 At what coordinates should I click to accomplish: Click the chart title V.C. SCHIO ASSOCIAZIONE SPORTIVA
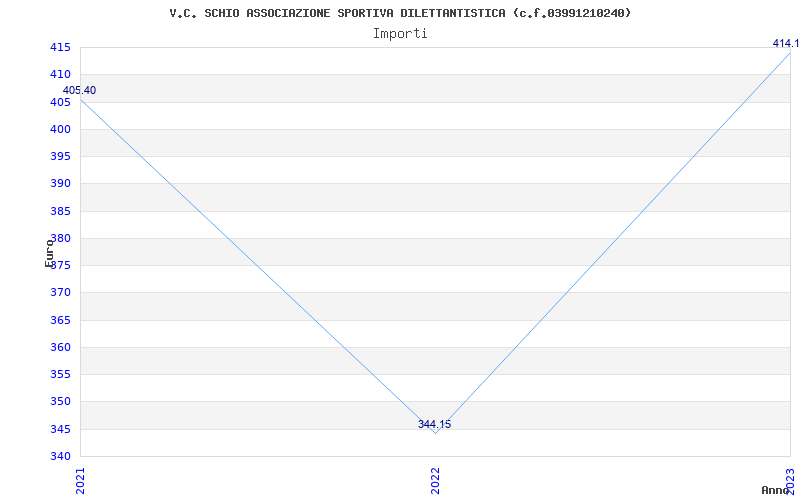pos(400,13)
